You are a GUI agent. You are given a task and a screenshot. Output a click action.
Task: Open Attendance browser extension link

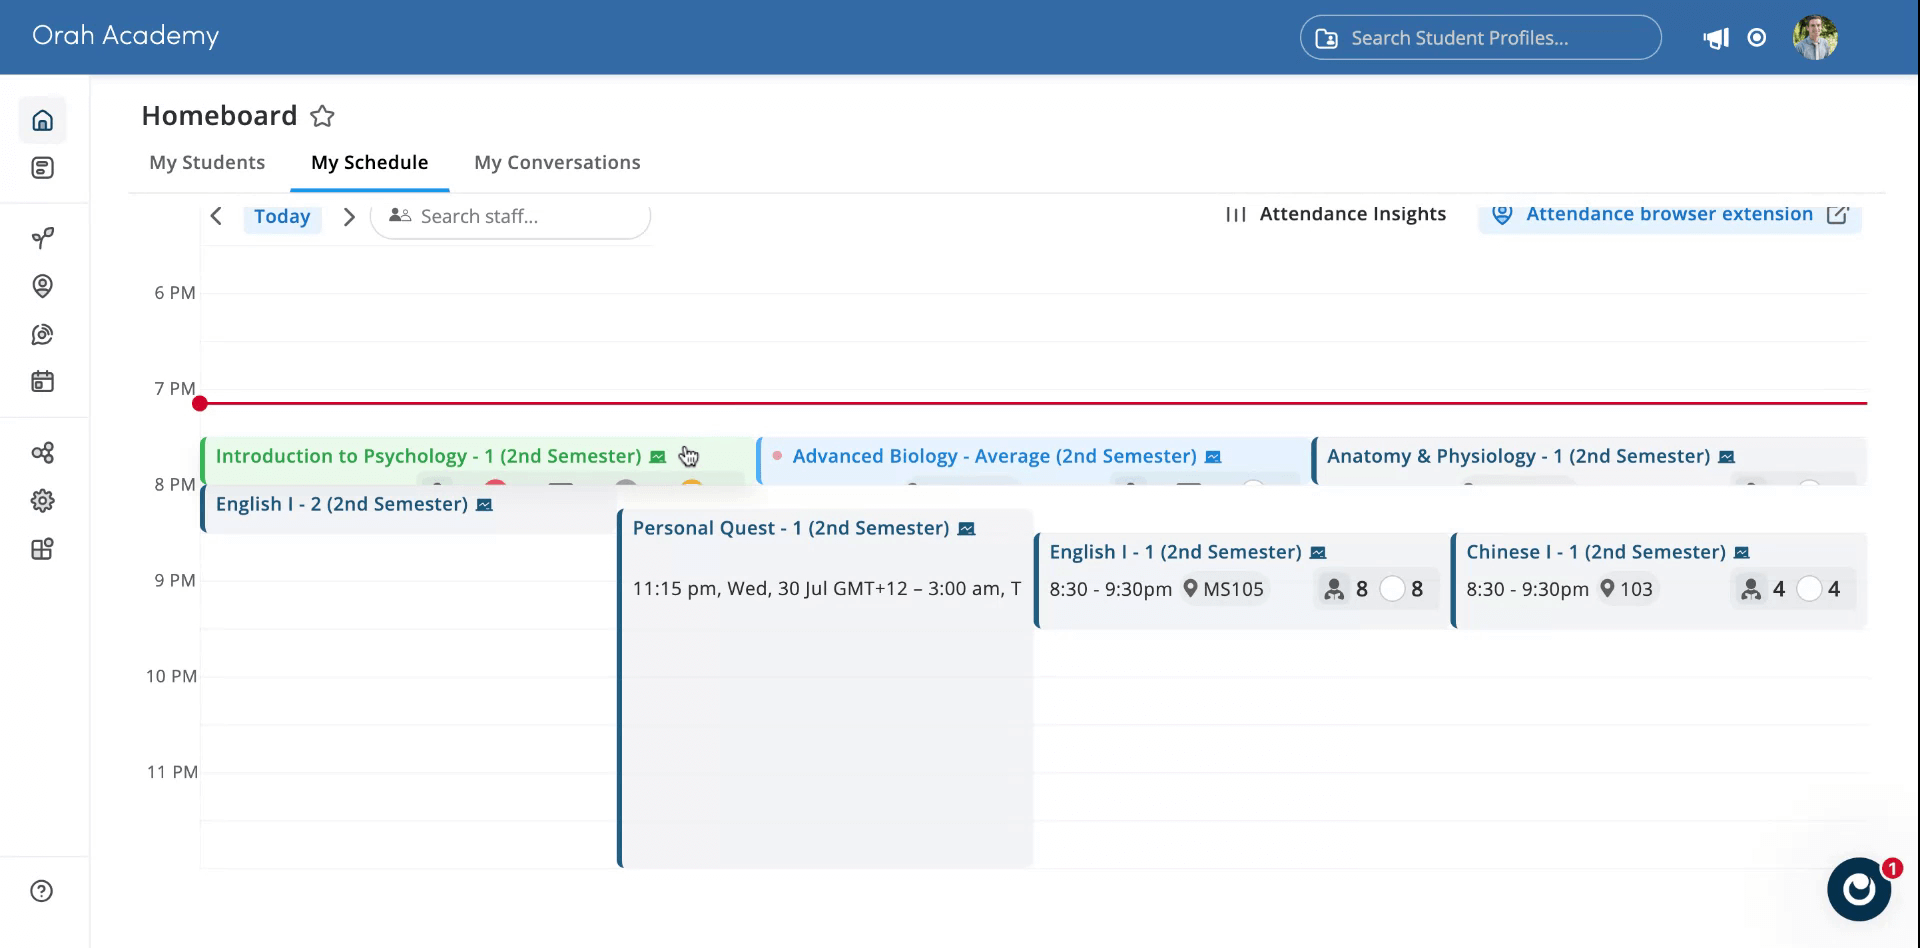click(x=1669, y=215)
